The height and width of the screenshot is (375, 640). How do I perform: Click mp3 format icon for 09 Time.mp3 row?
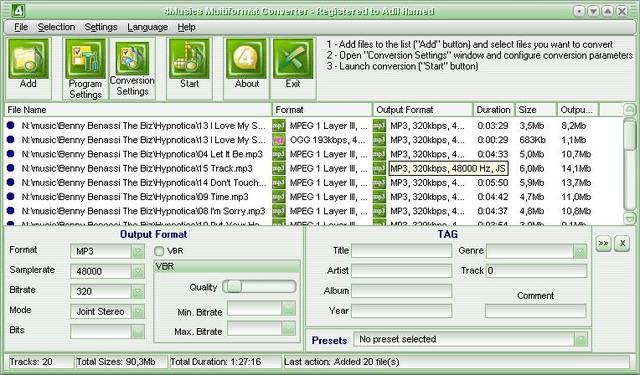coord(278,197)
